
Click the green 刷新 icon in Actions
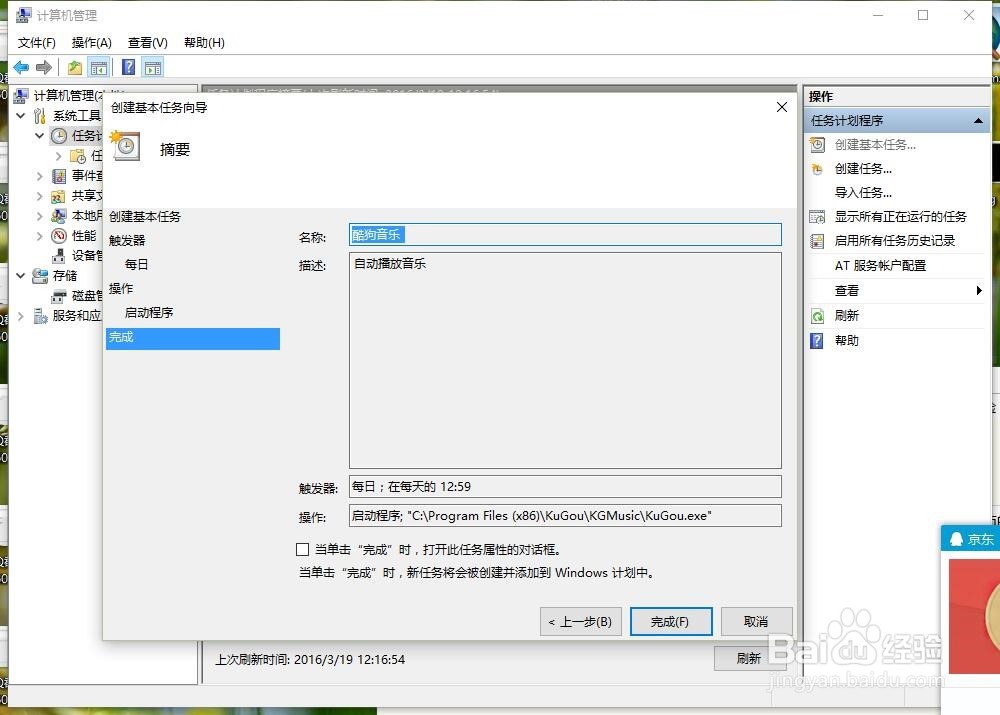817,316
